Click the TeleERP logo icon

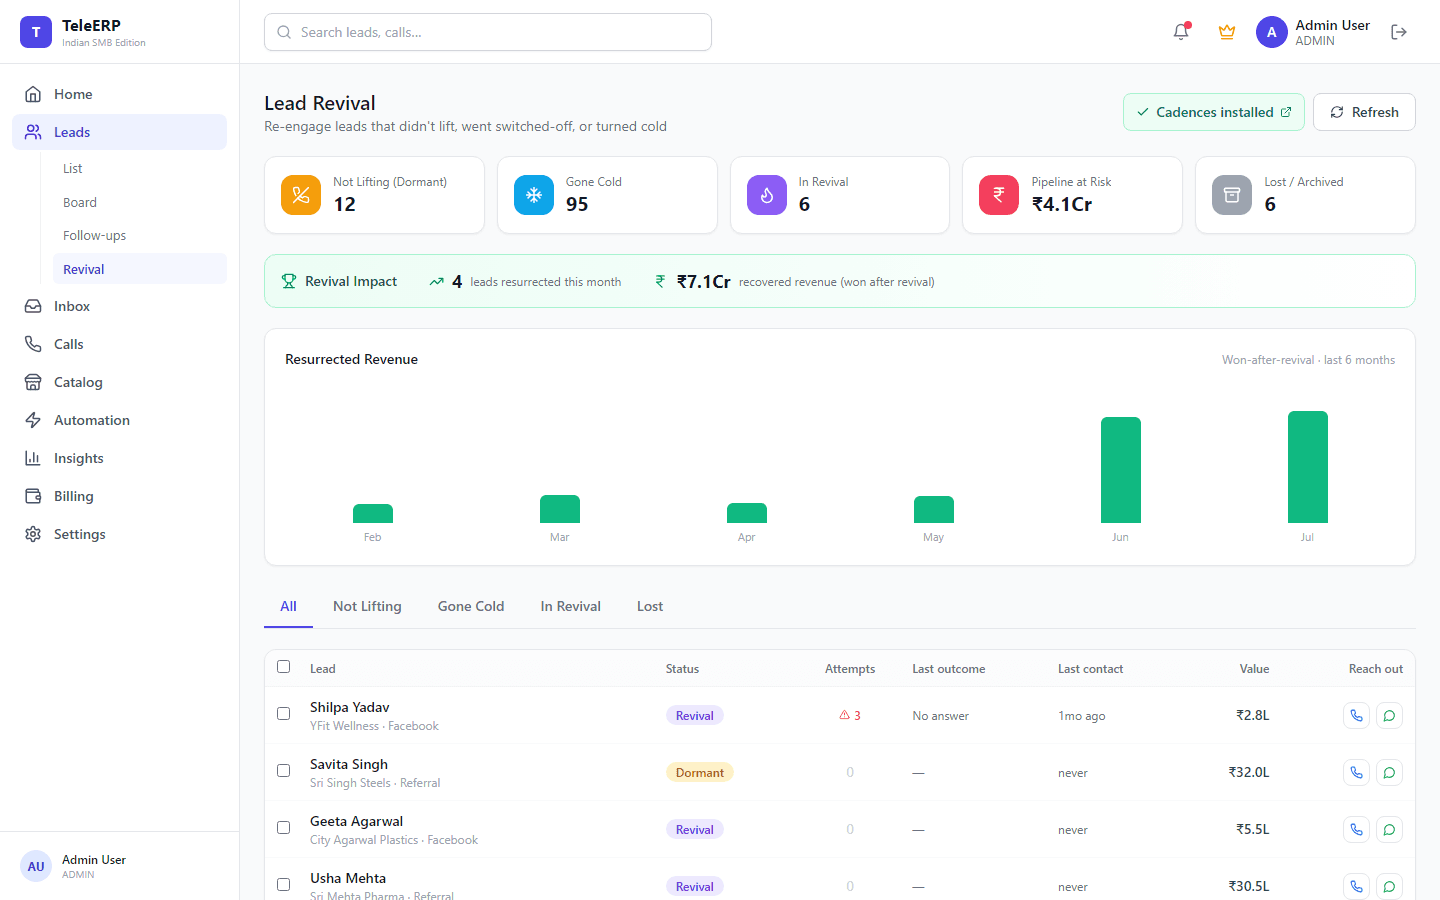coord(36,32)
